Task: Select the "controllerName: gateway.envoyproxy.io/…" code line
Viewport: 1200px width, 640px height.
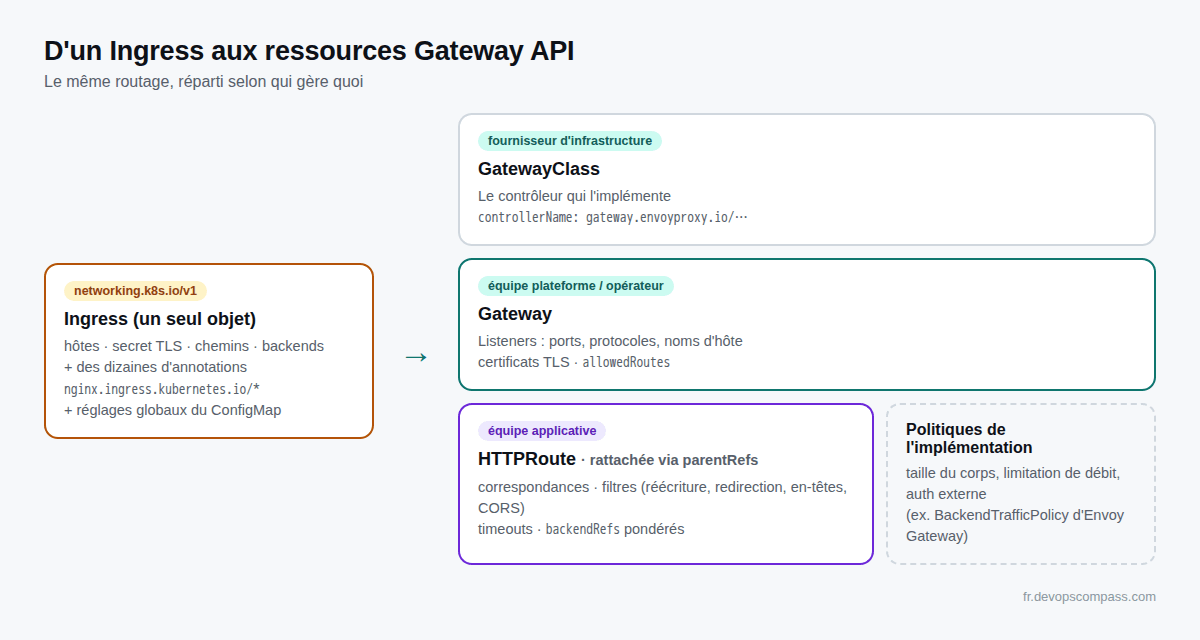Action: tap(613, 217)
